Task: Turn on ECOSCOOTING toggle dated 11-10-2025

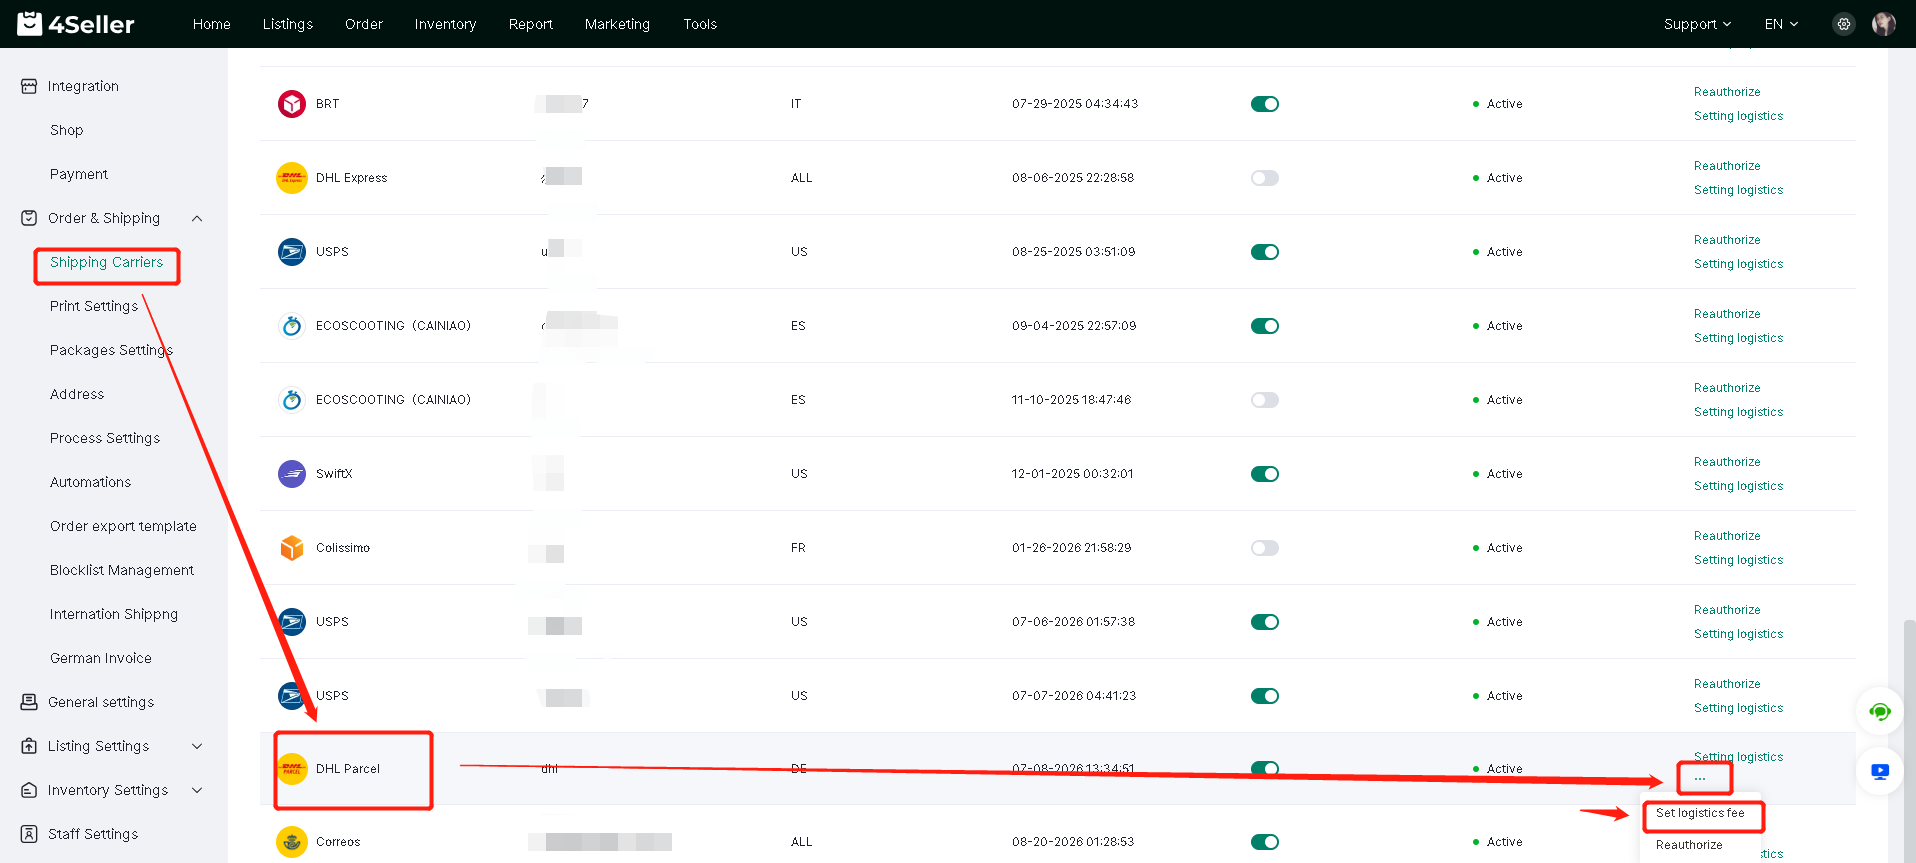Action: click(x=1265, y=400)
